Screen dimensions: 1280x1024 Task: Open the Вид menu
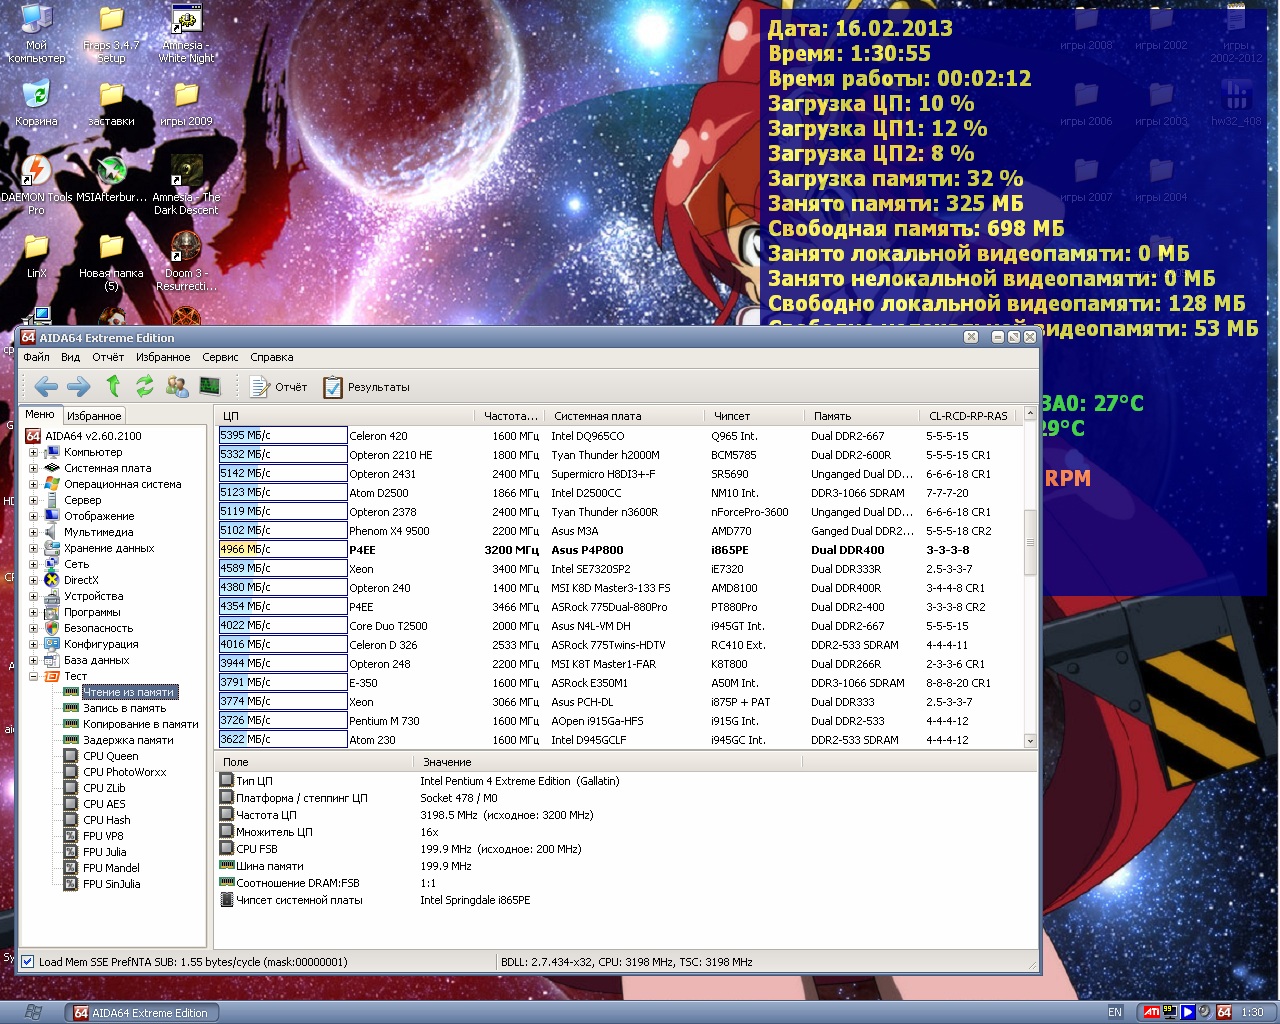70,357
